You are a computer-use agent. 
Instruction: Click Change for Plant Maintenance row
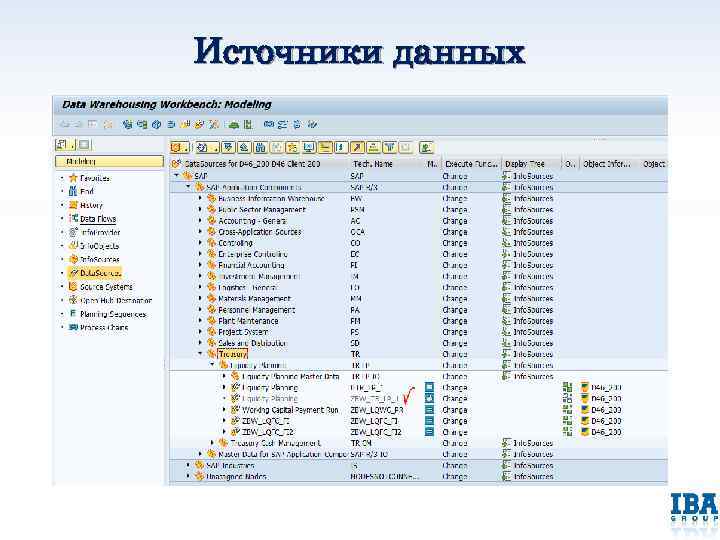(x=455, y=321)
